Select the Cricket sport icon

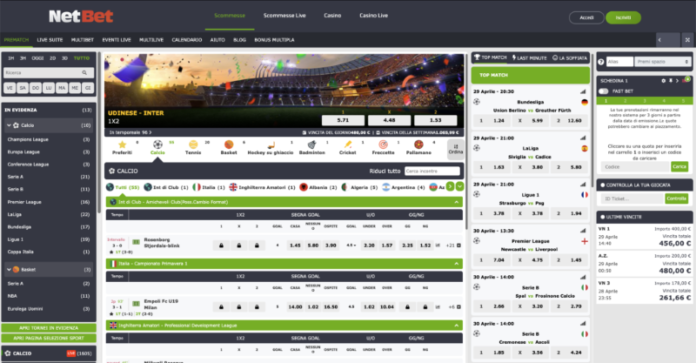[x=348, y=144]
